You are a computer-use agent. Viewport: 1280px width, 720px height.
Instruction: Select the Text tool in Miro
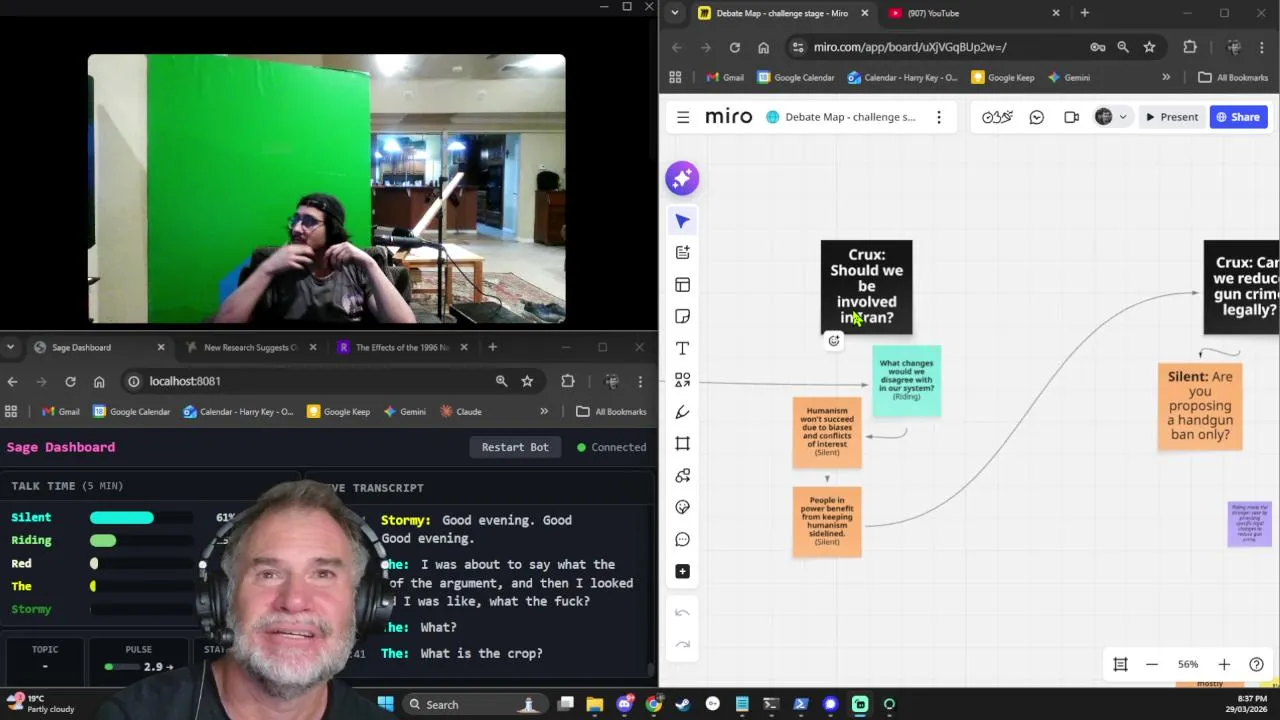tap(682, 349)
